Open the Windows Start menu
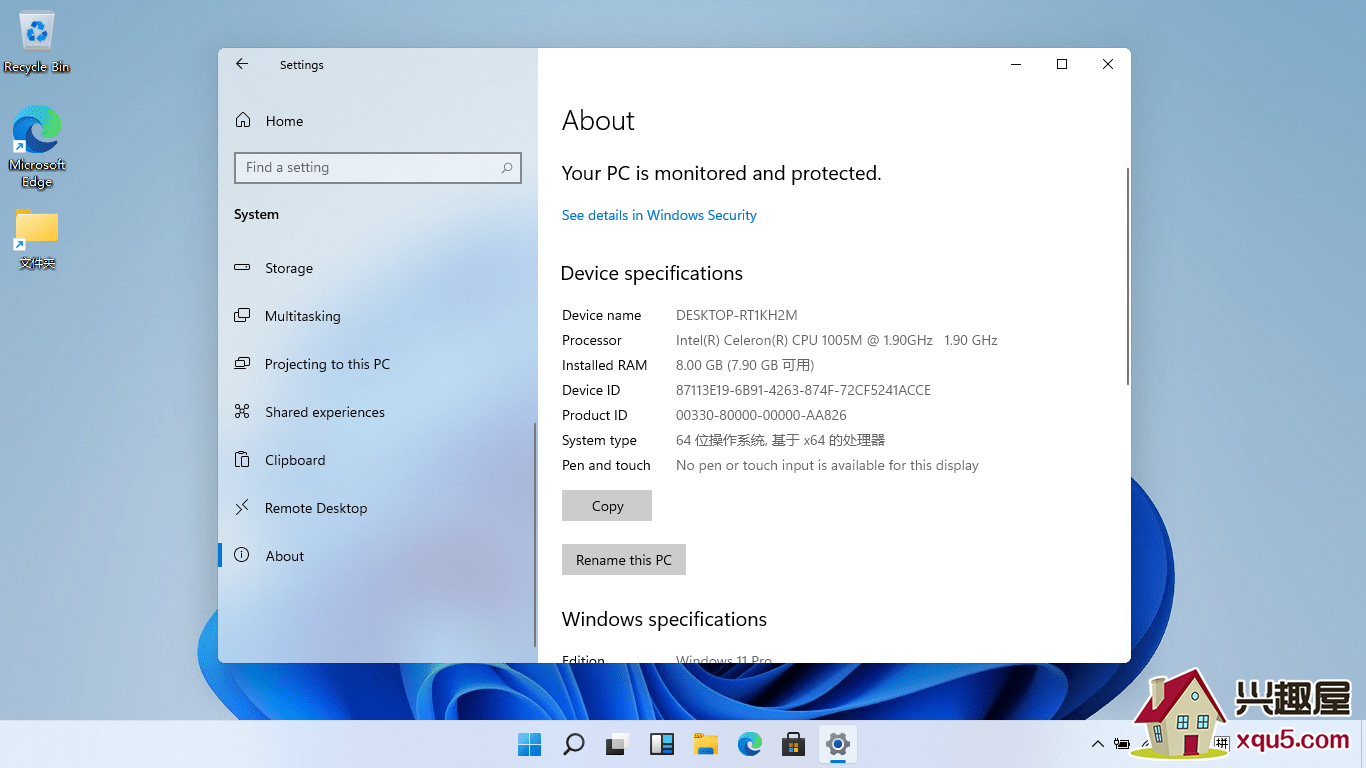1366x768 pixels. 530,744
